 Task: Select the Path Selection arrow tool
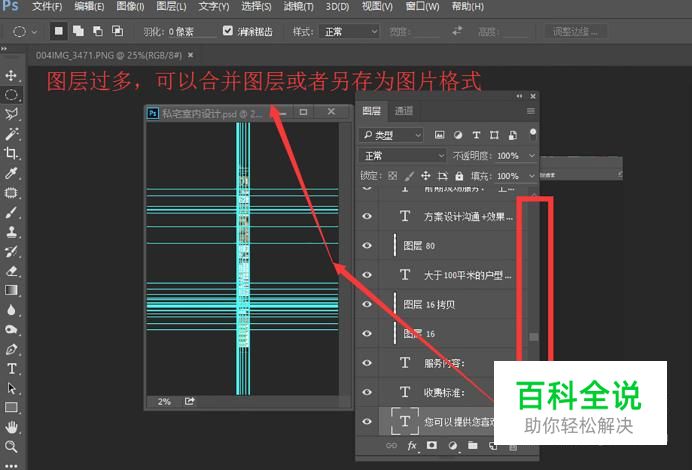(x=11, y=388)
